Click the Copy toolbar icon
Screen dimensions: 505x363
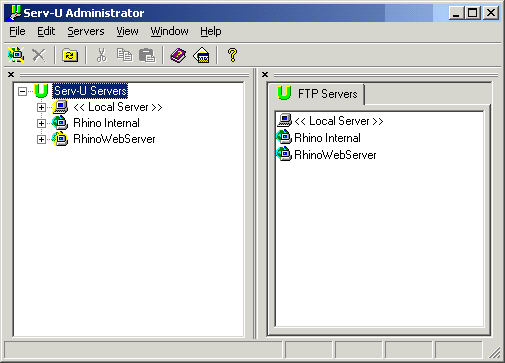point(124,55)
